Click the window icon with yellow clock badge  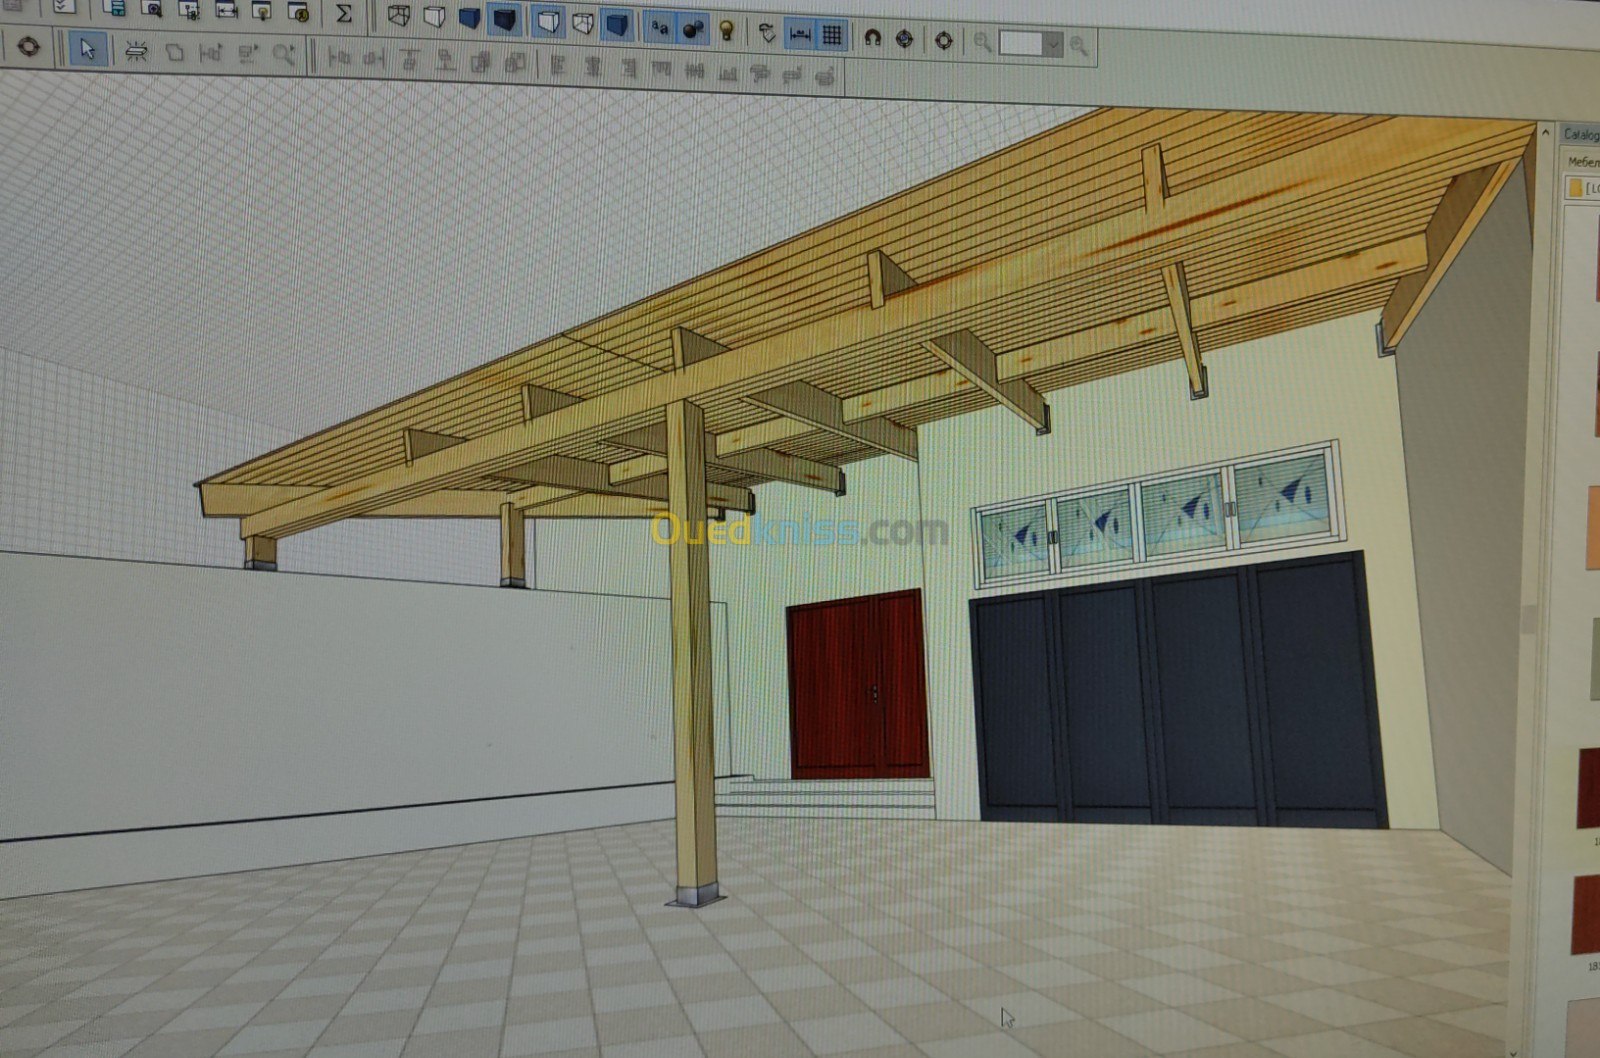[x=298, y=12]
